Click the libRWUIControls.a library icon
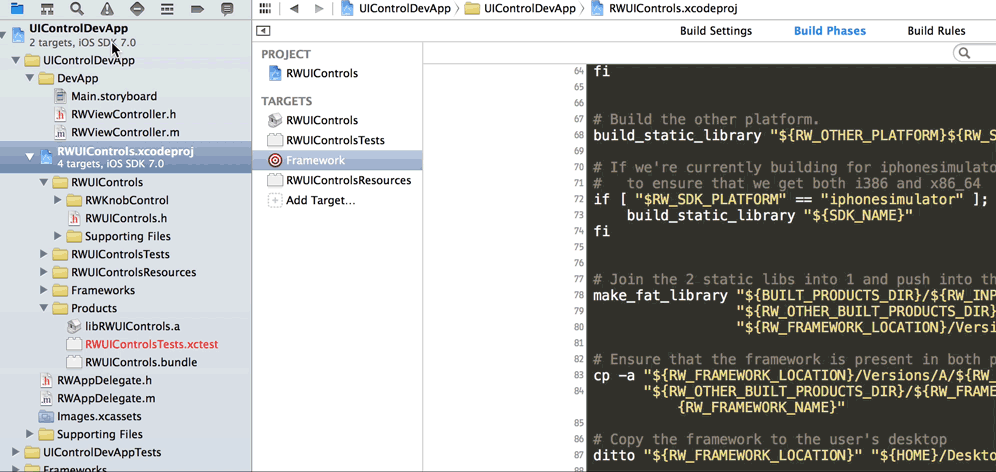Screen dimensions: 996x472 (x=74, y=326)
